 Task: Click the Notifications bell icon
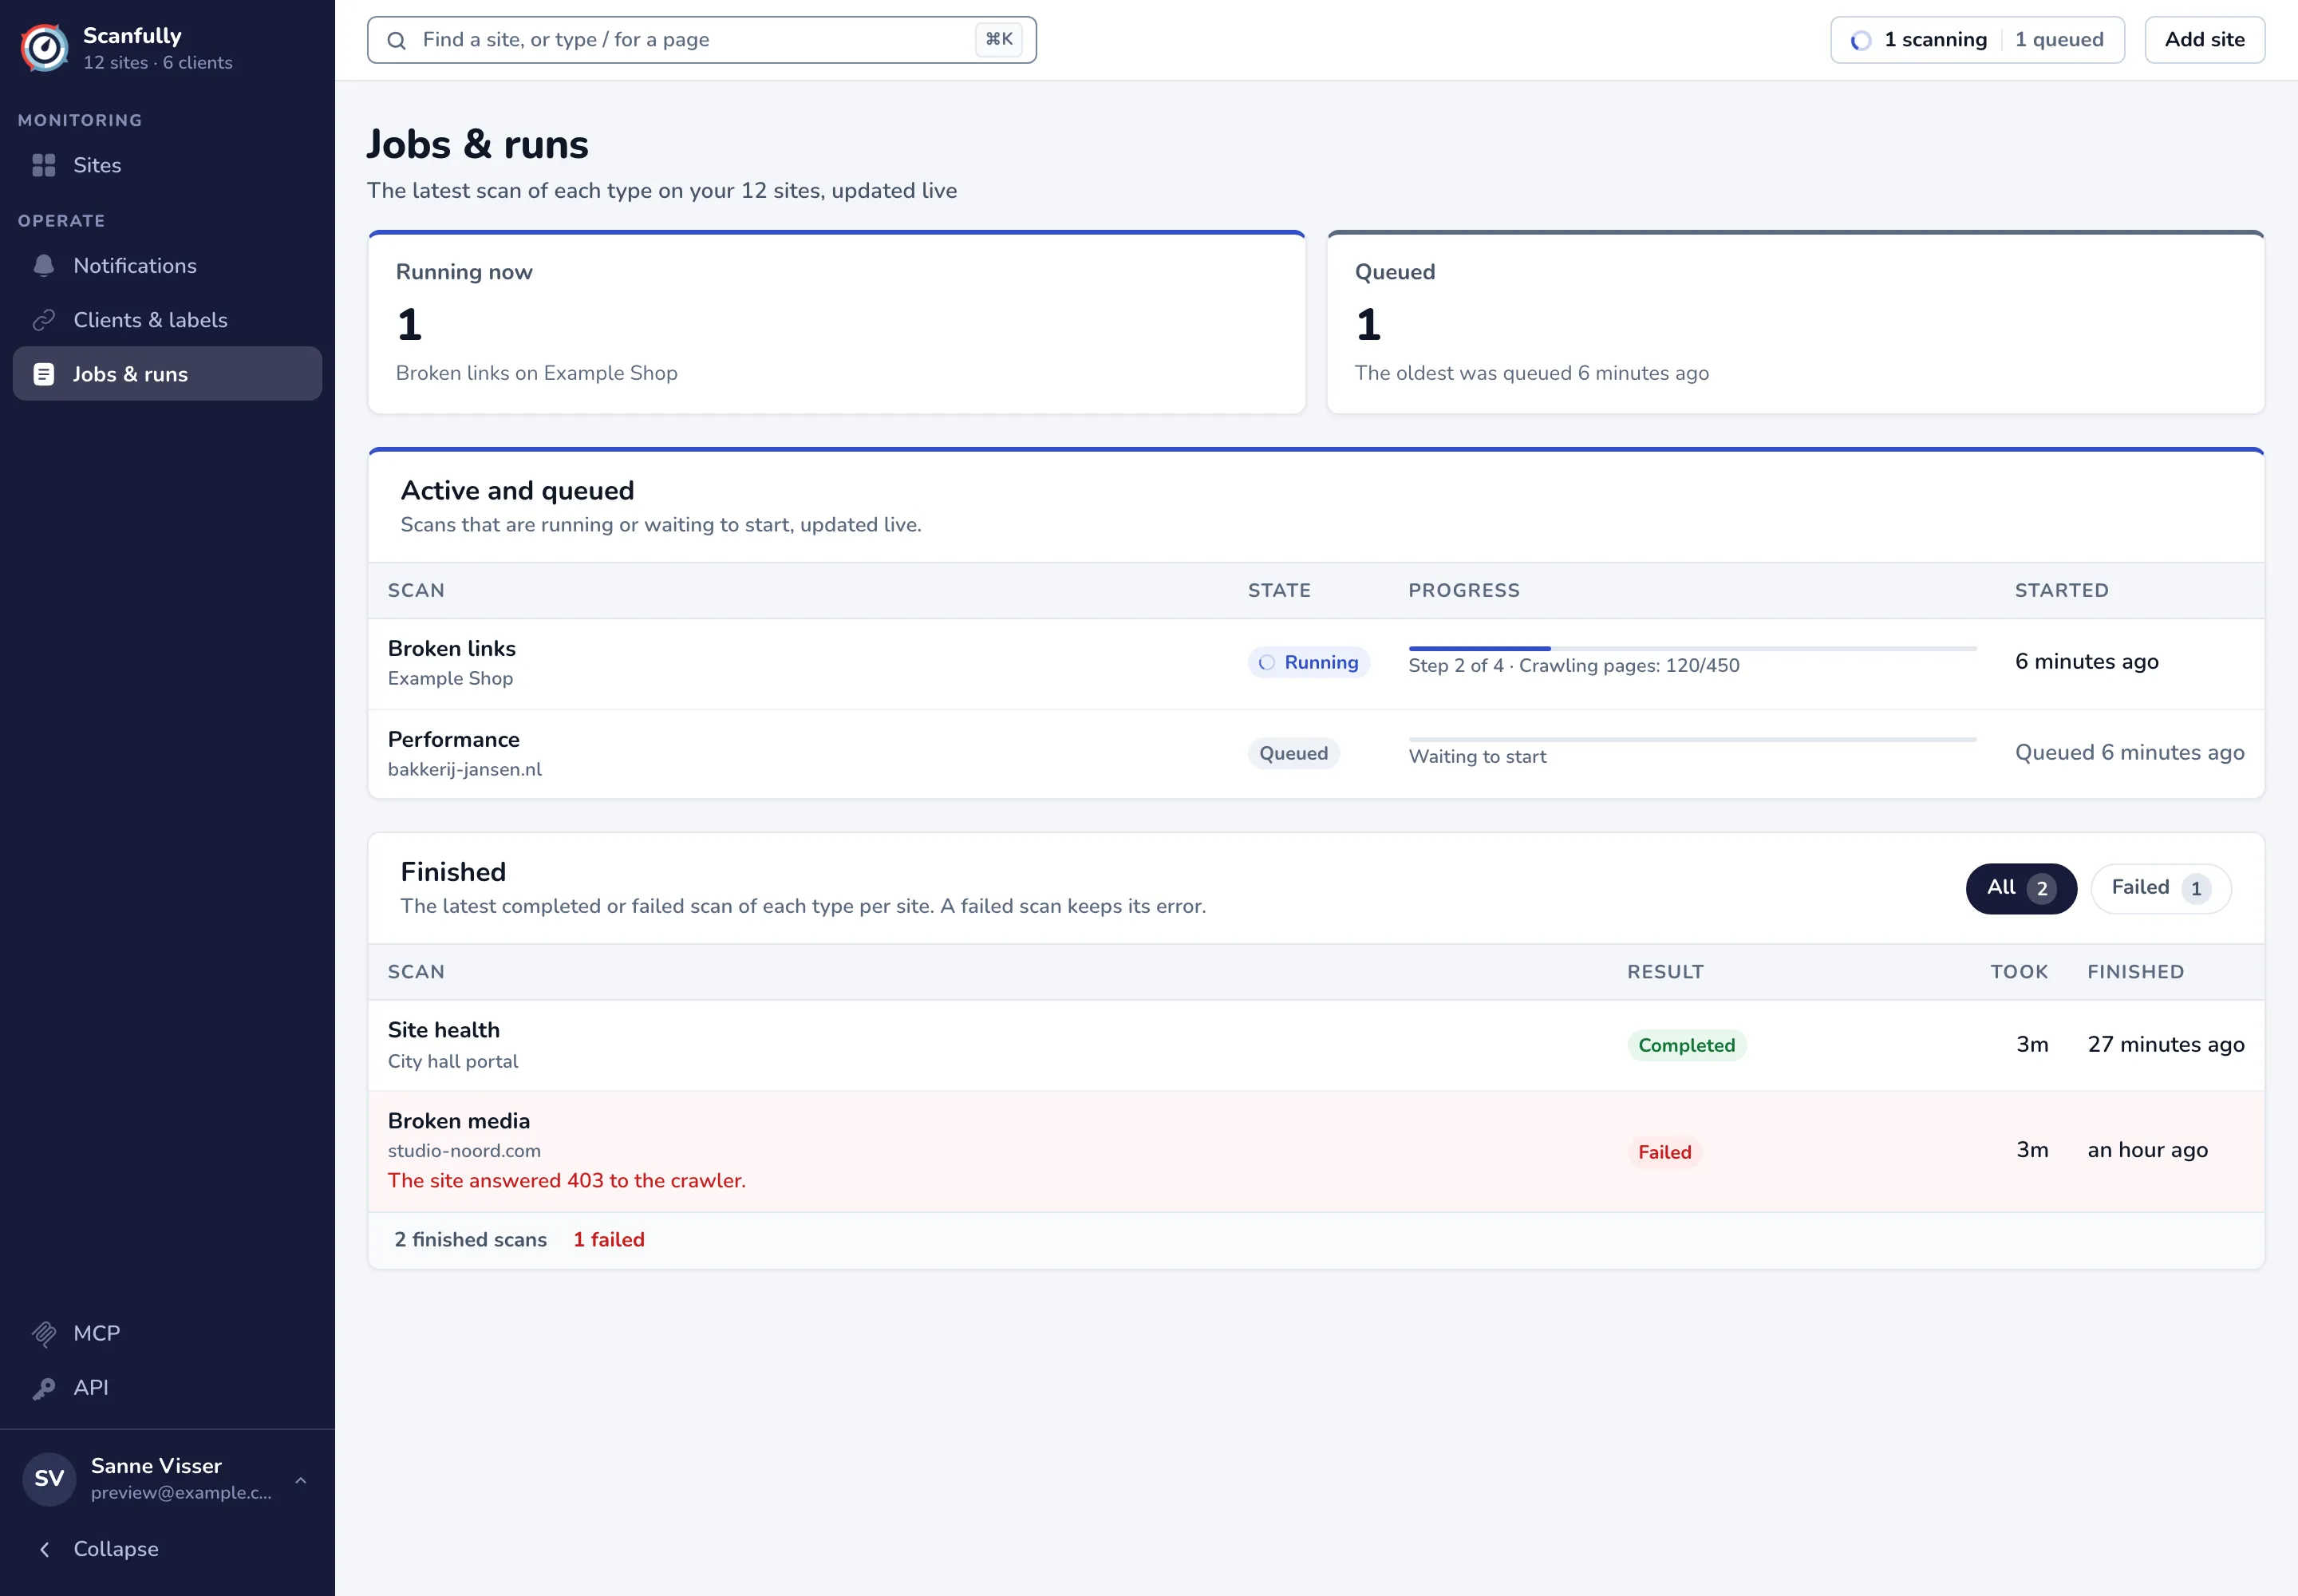tap(44, 266)
